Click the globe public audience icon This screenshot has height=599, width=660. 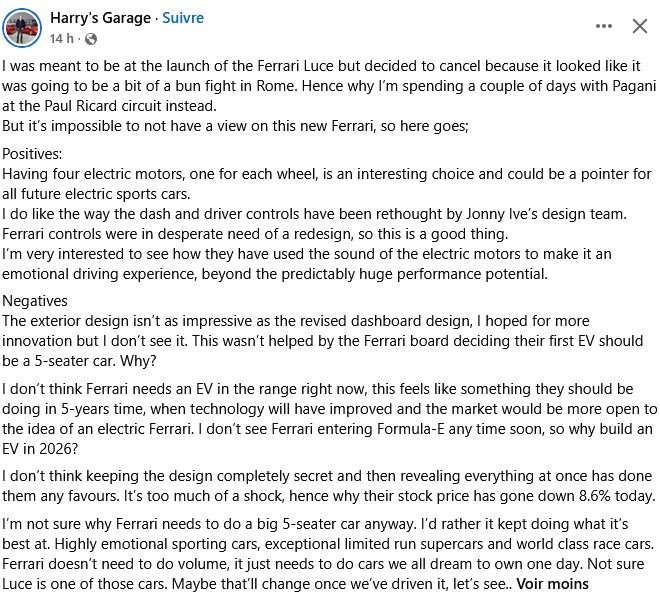pos(91,39)
